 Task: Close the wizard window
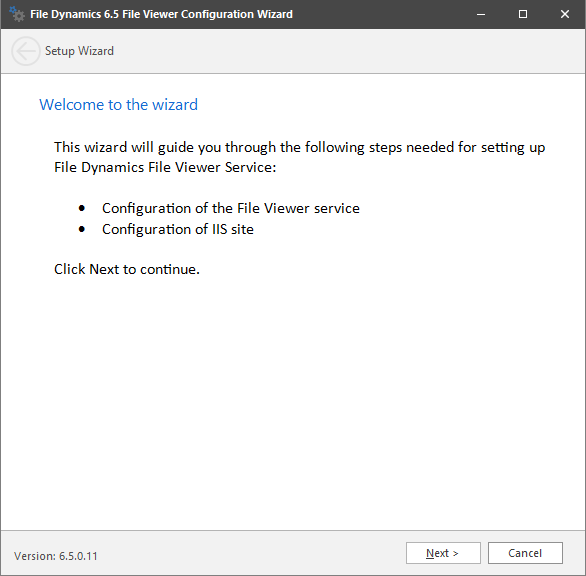[565, 14]
